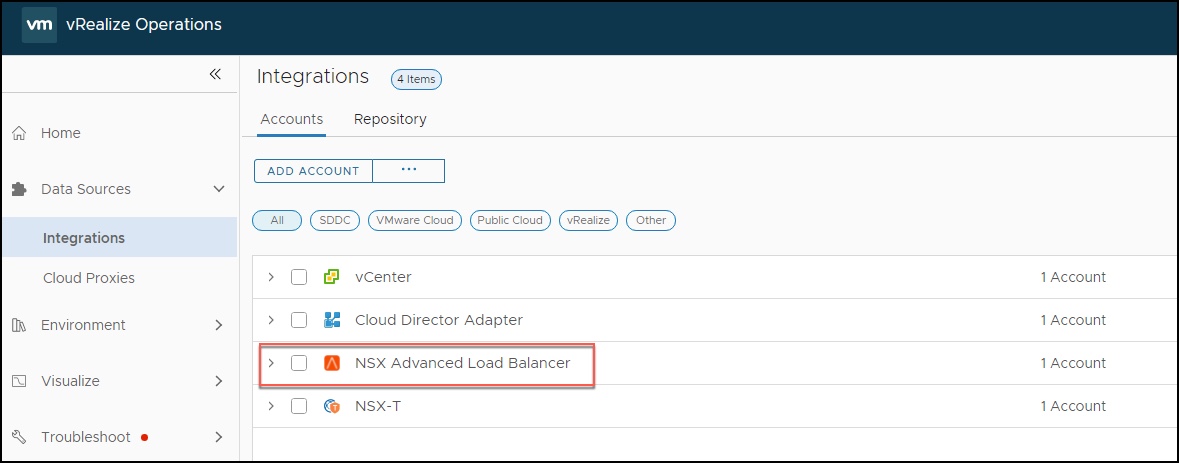Click the Visualize chart icon
1179x463 pixels.
click(x=20, y=381)
